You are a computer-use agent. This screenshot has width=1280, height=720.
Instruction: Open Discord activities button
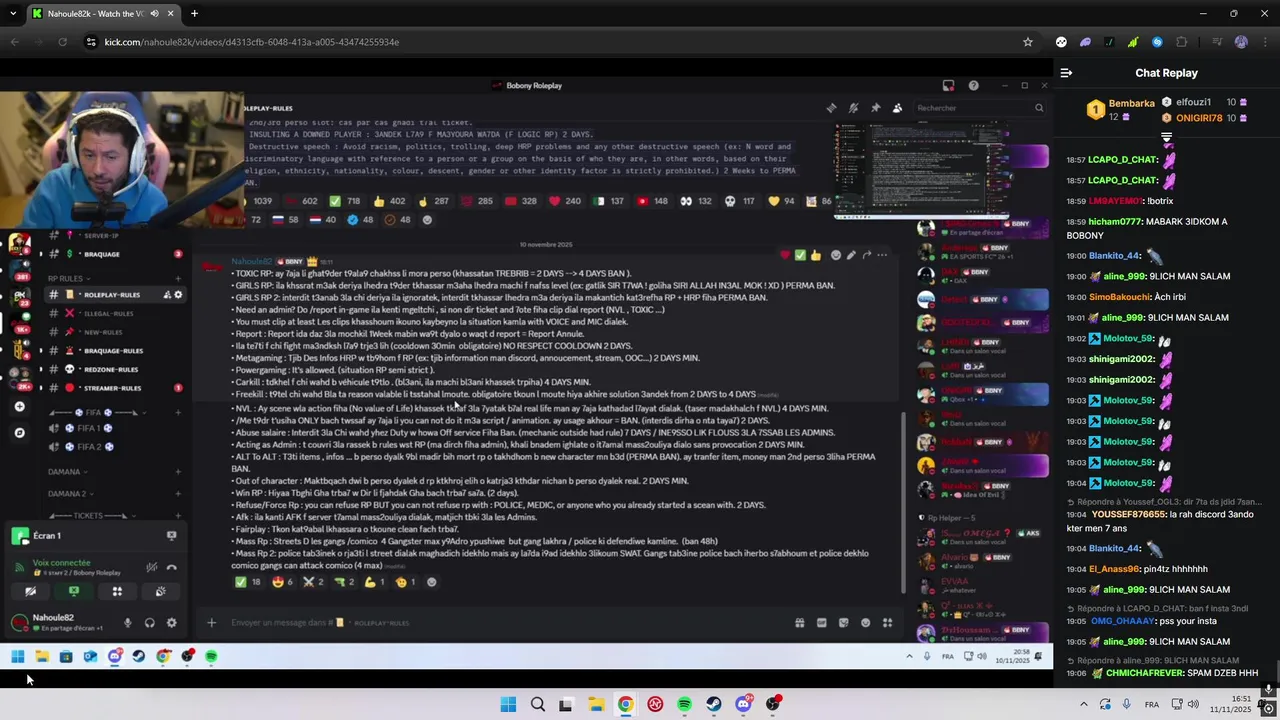tap(117, 591)
